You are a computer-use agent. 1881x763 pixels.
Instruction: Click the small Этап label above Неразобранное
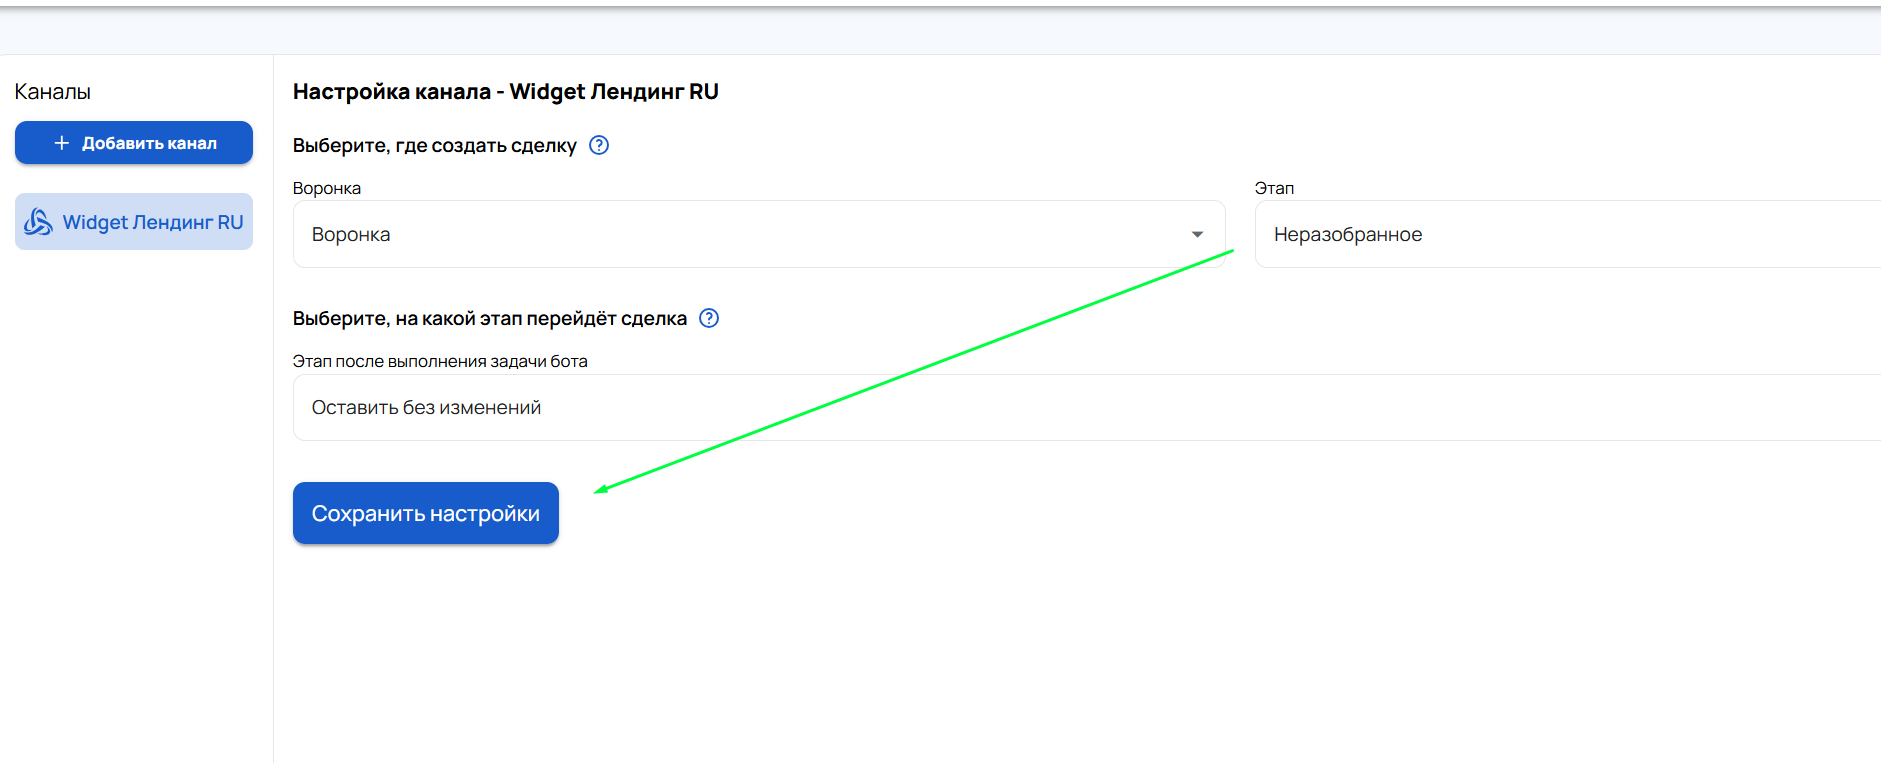click(1274, 188)
